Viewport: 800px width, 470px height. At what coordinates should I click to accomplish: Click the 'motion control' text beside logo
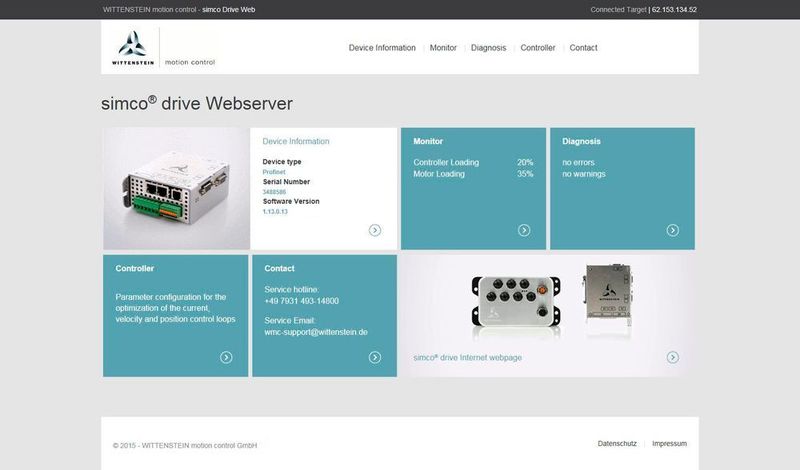click(x=190, y=62)
